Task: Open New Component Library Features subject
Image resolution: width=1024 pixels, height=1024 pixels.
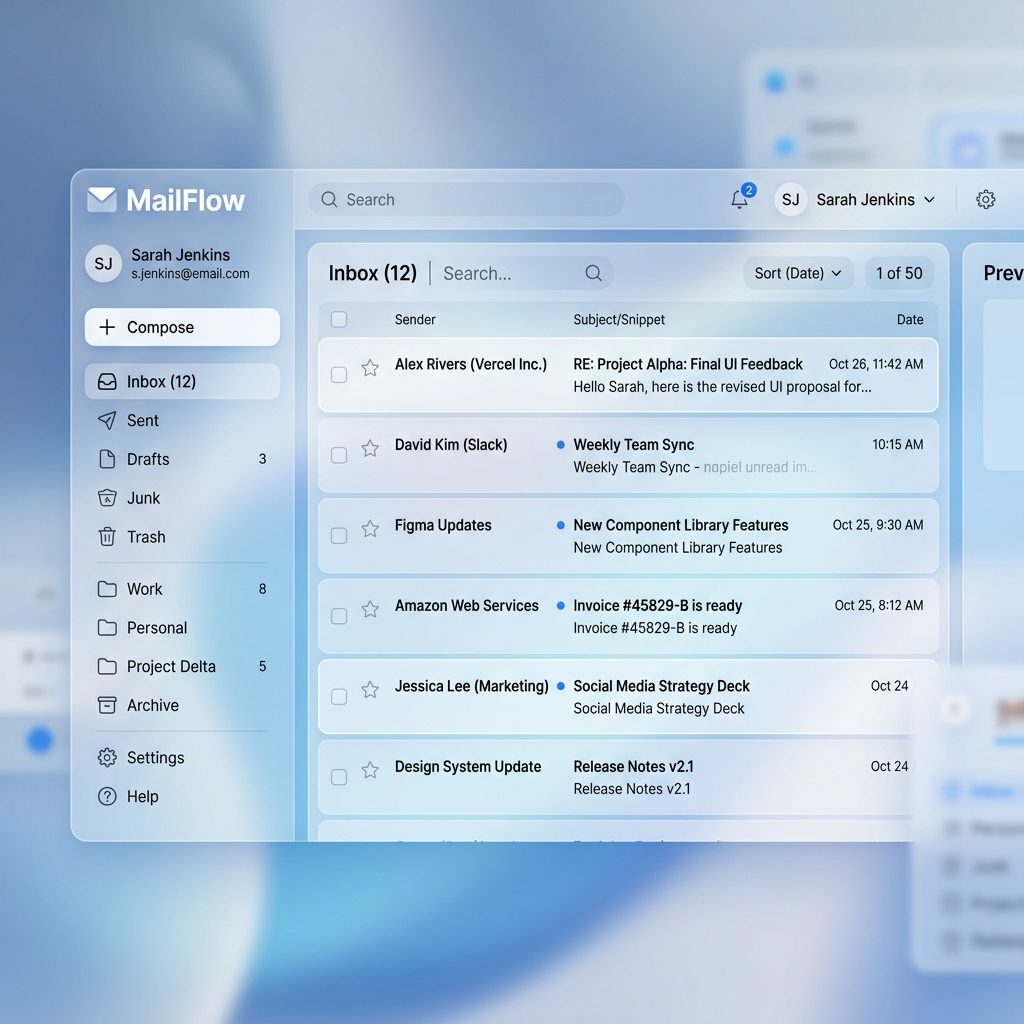Action: [680, 525]
